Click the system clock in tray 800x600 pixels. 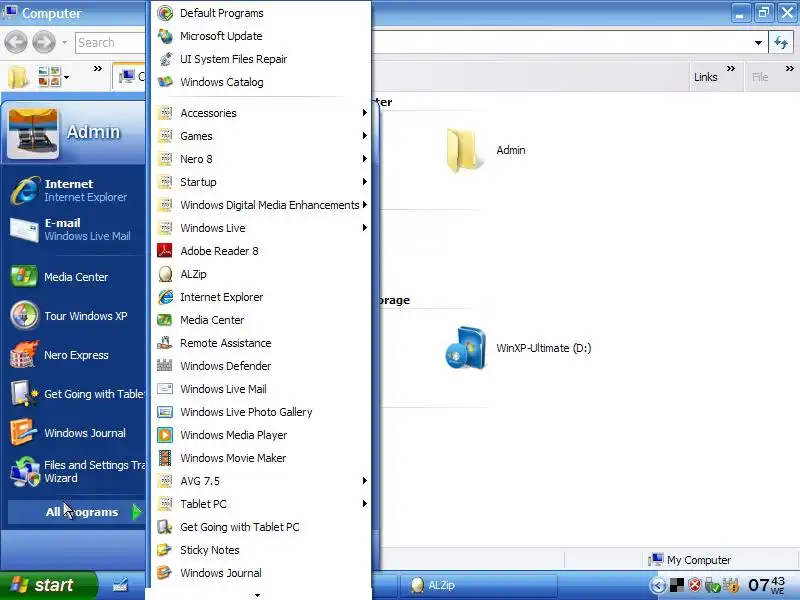(x=767, y=585)
